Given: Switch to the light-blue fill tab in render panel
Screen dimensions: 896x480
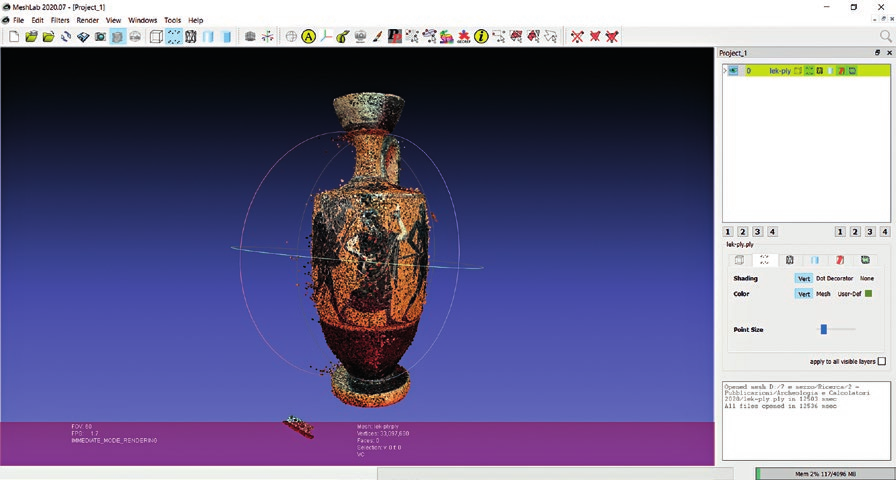Looking at the screenshot, I should click(815, 260).
